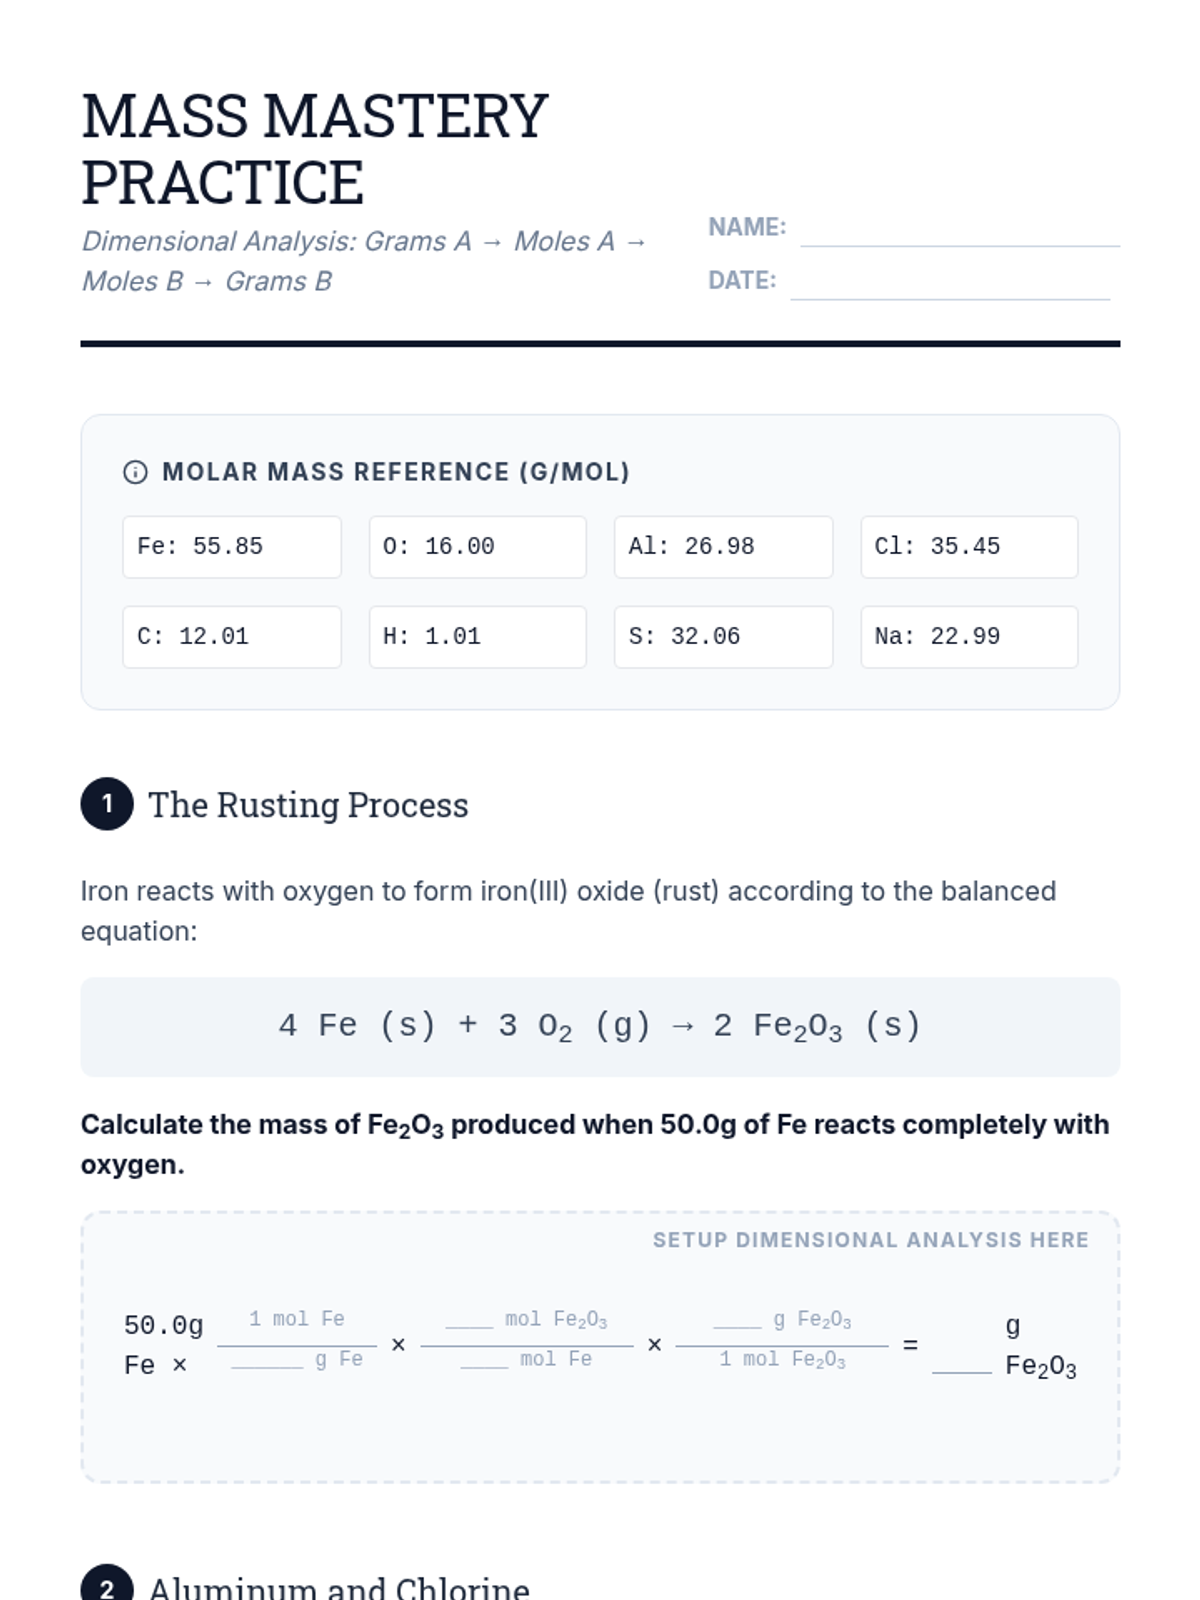Select the O: 16.00 molar mass box
Image resolution: width=1200 pixels, height=1600 pixels.
477,547
